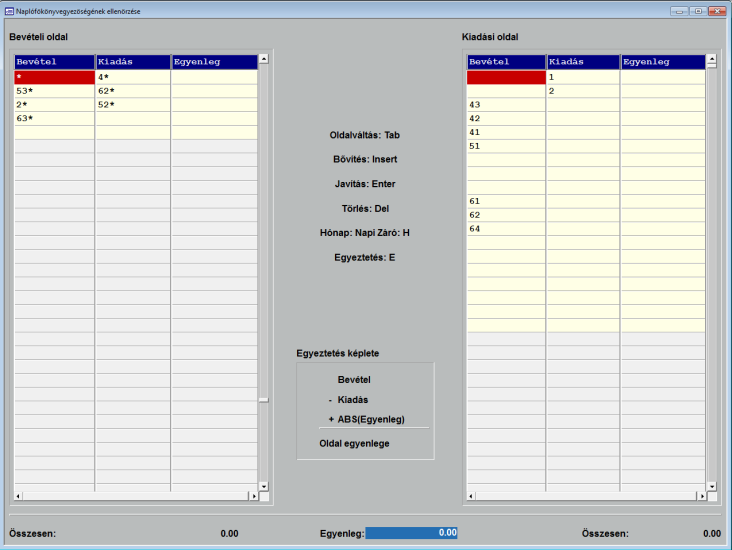Select the 63* cell in left table
Image resolution: width=732 pixels, height=550 pixels.
pos(55,119)
